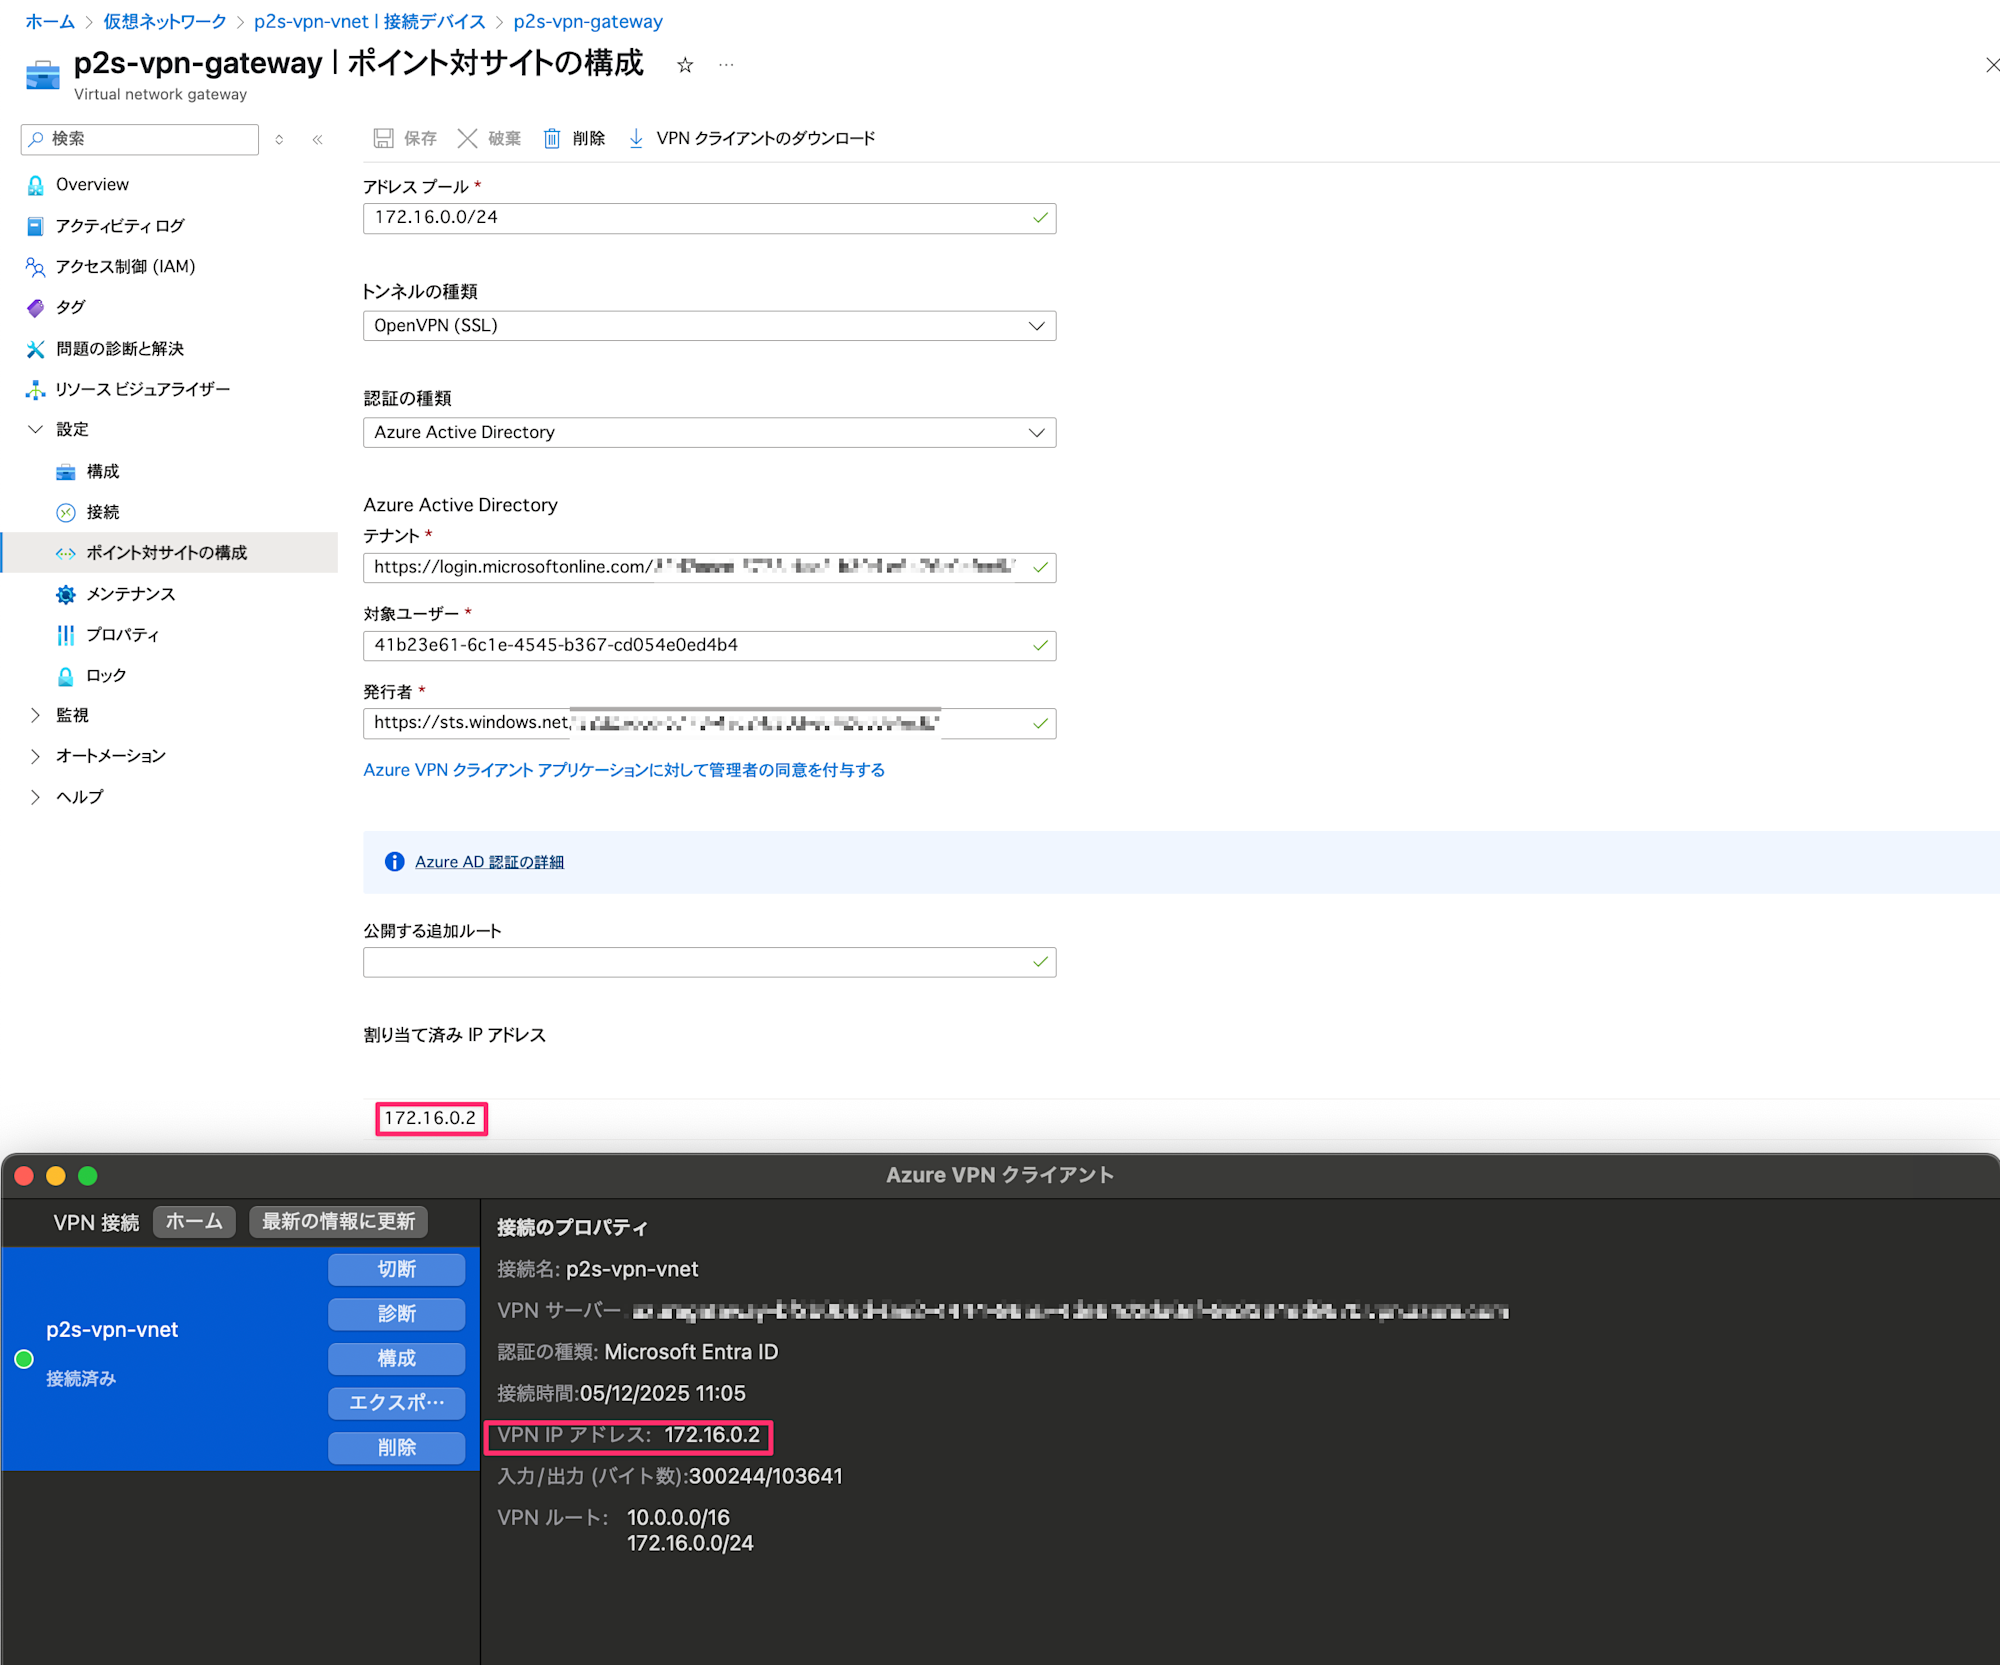
Task: Click the Overview icon in sidebar
Action: (35, 185)
